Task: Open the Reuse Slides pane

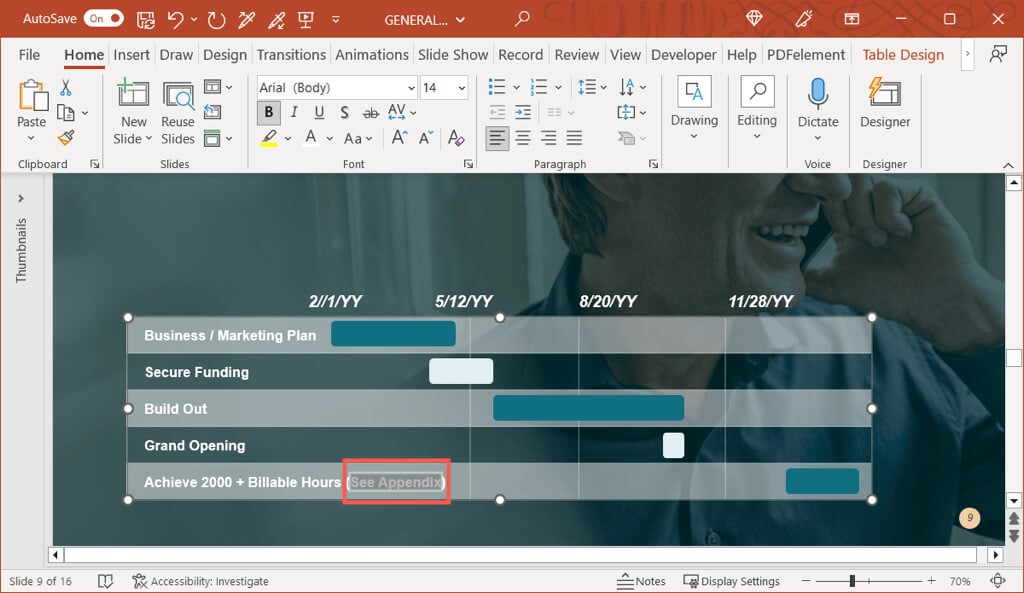Action: (x=178, y=114)
